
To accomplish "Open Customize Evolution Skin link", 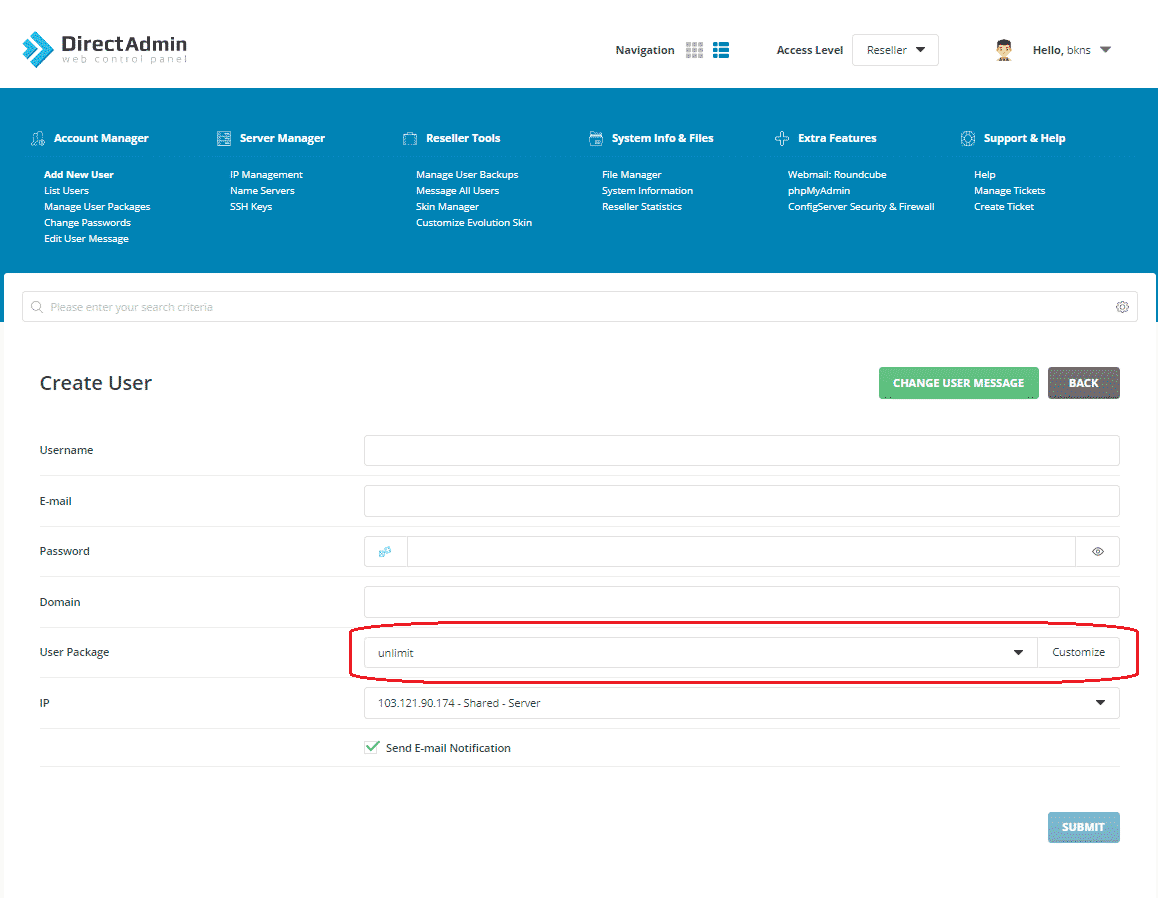I will [x=474, y=223].
